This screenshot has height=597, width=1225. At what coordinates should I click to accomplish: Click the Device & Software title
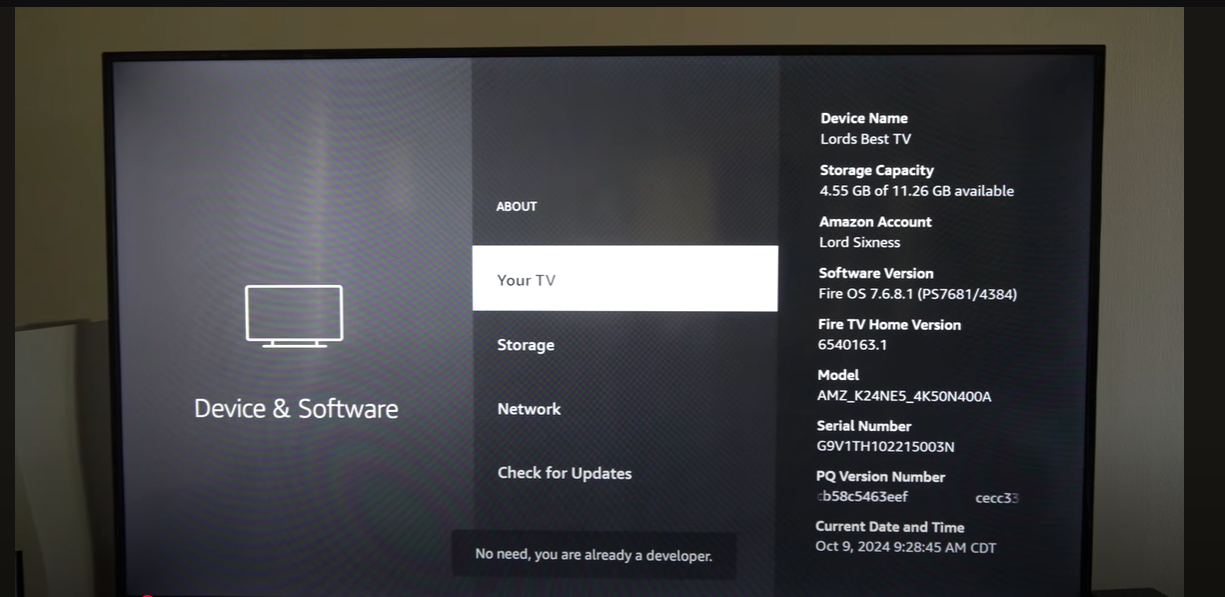tap(296, 408)
